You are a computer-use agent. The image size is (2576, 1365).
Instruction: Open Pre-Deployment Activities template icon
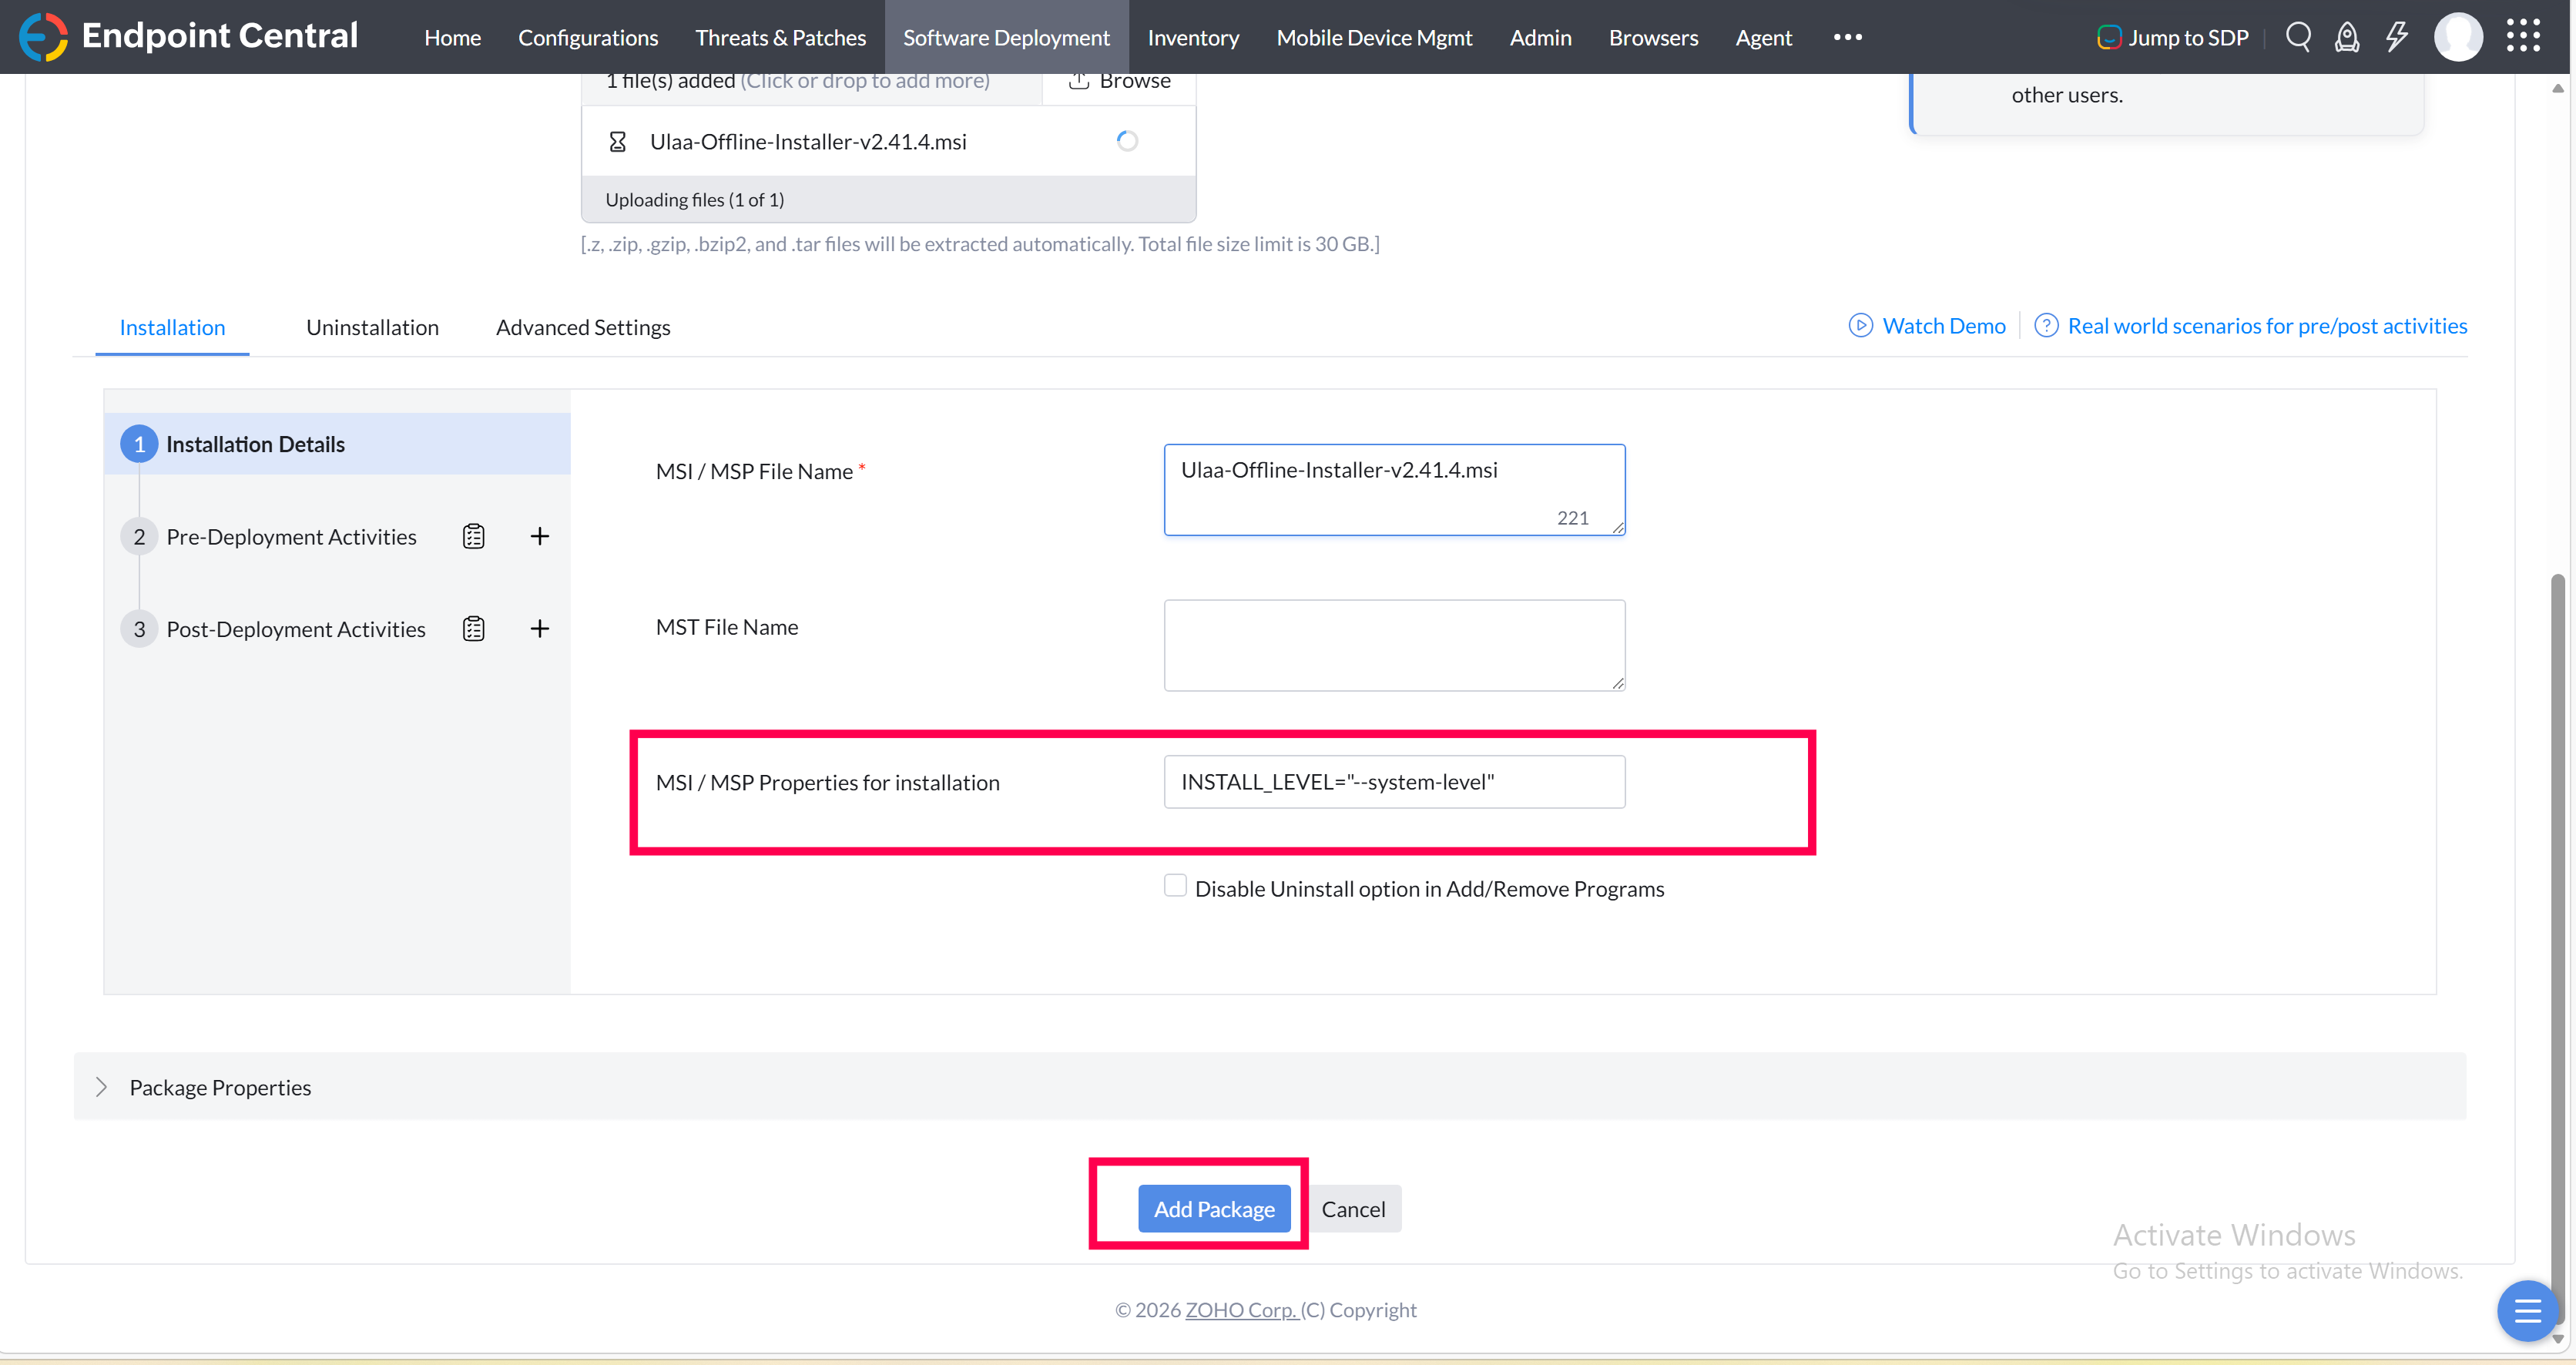click(x=473, y=537)
